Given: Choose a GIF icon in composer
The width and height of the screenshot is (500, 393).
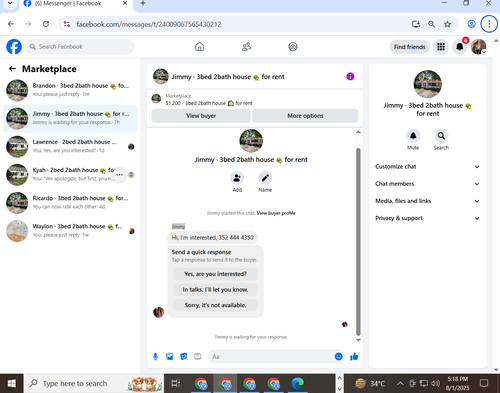Looking at the screenshot, I should pyautogui.click(x=198, y=357).
